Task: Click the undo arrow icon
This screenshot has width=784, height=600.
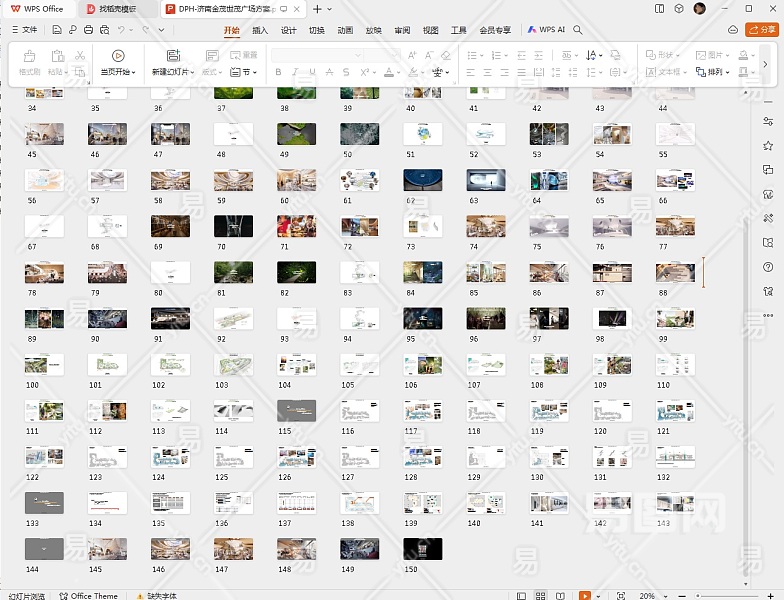Action: (x=121, y=30)
